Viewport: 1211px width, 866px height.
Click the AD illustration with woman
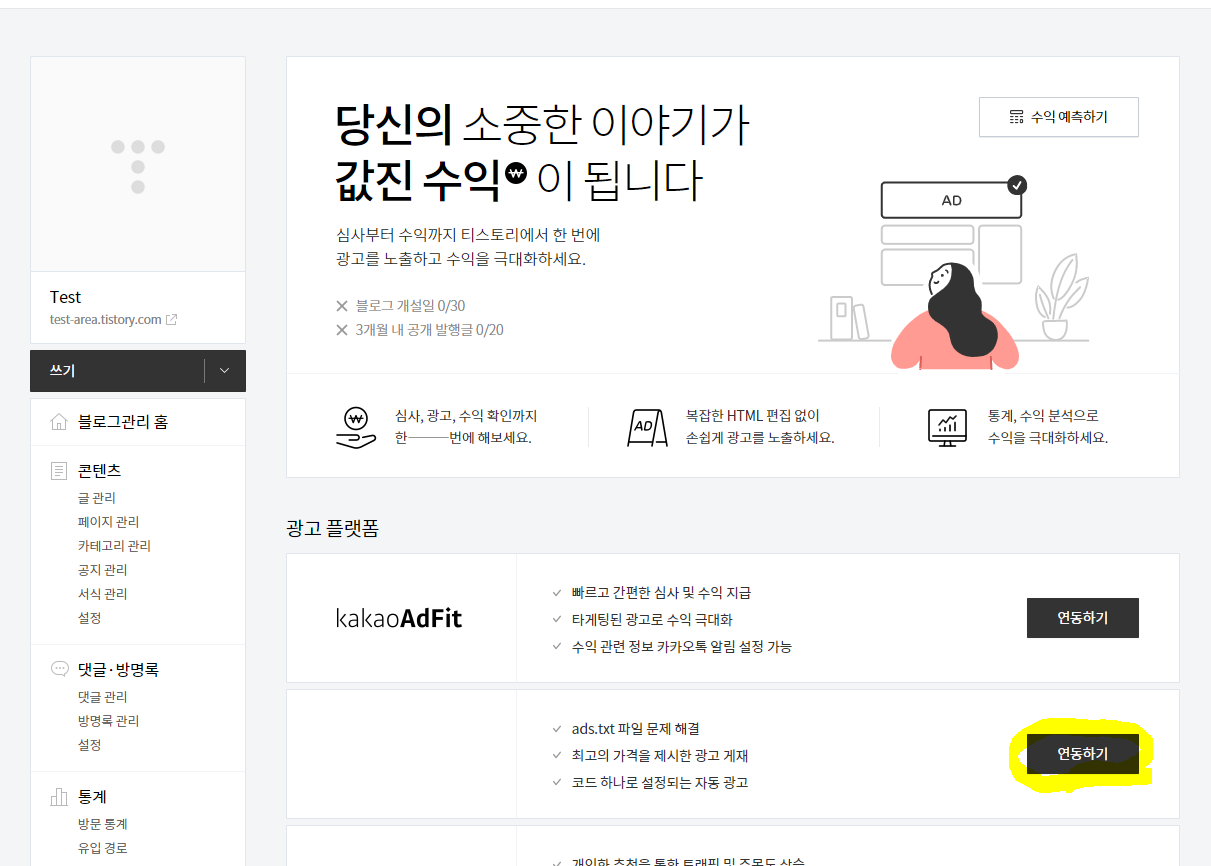click(x=955, y=272)
